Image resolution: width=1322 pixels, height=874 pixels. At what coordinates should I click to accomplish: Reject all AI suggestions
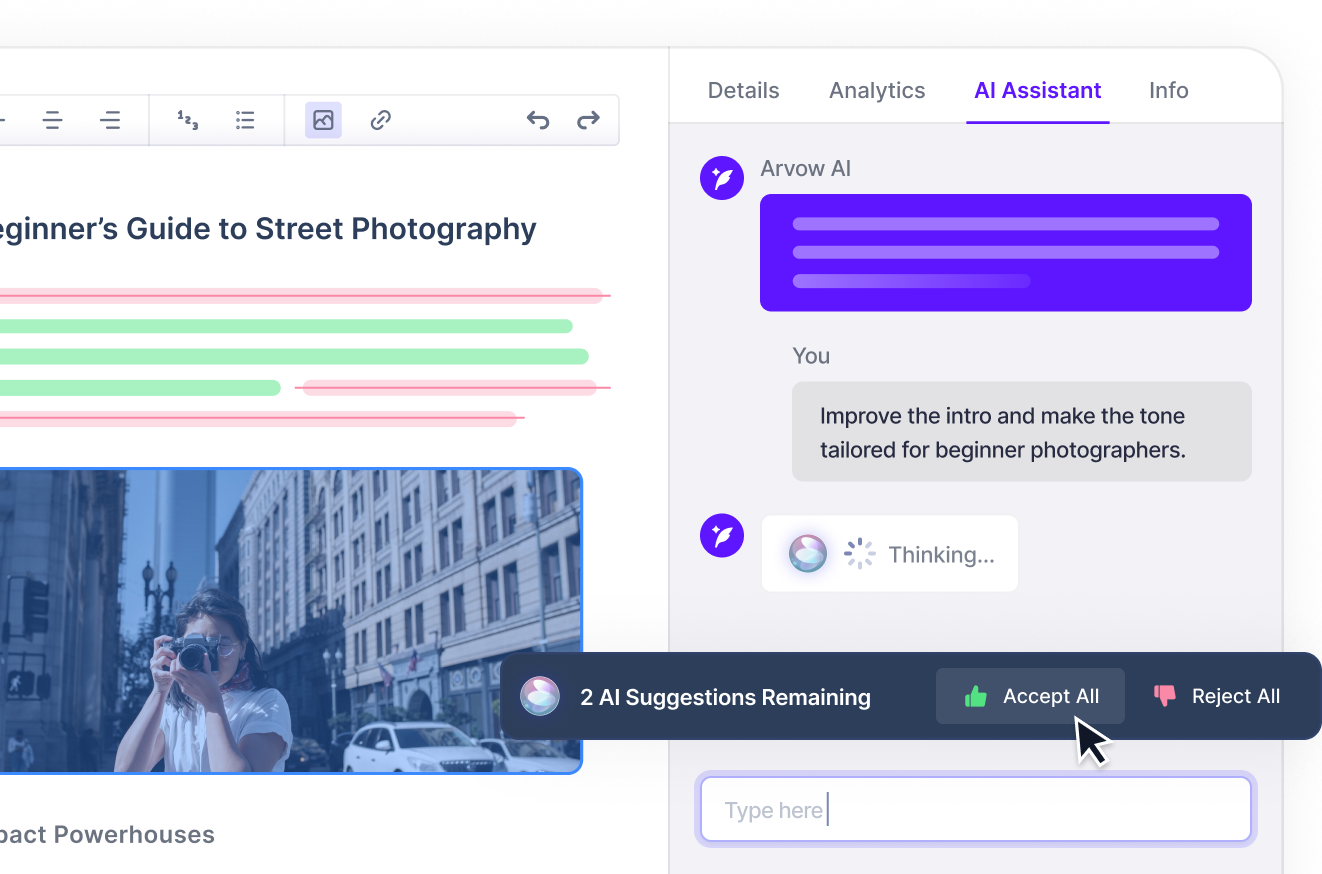pos(1216,696)
